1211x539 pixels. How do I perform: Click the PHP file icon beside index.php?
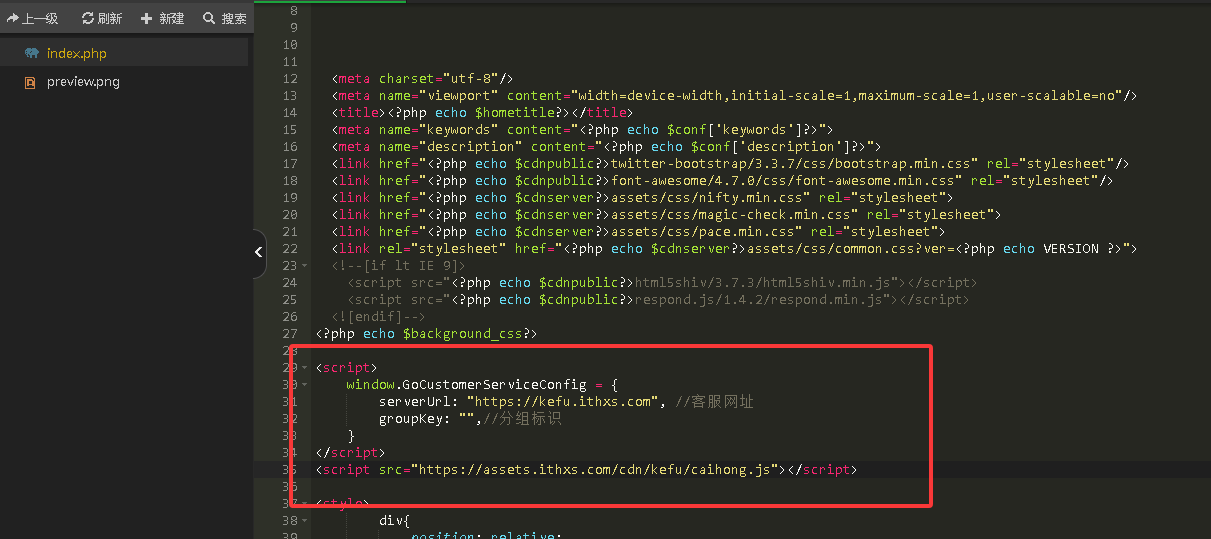coord(32,53)
